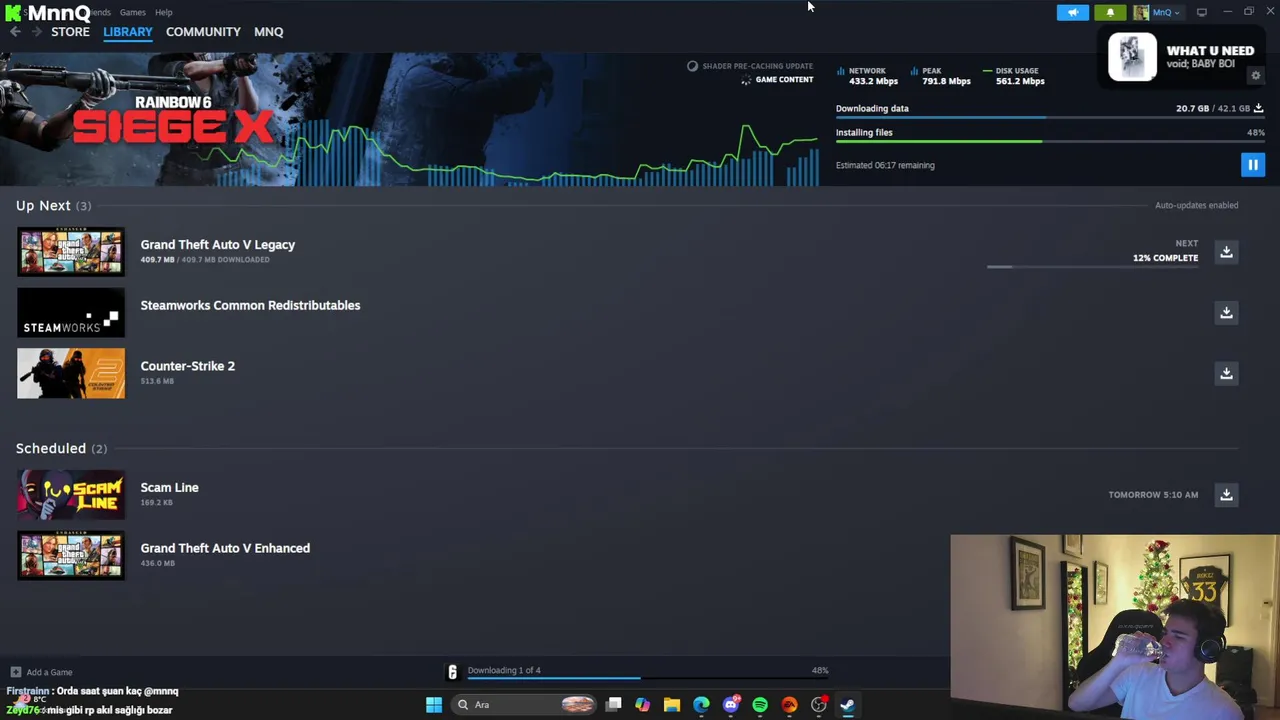This screenshot has height=720, width=1280.
Task: Go back with the navigation arrow
Action: click(15, 32)
